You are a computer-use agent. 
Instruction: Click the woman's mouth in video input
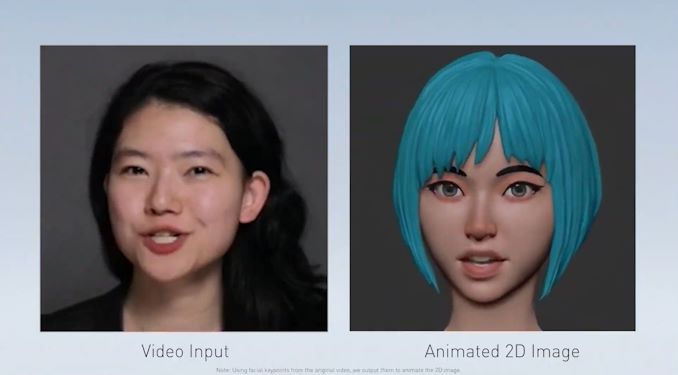tap(164, 240)
